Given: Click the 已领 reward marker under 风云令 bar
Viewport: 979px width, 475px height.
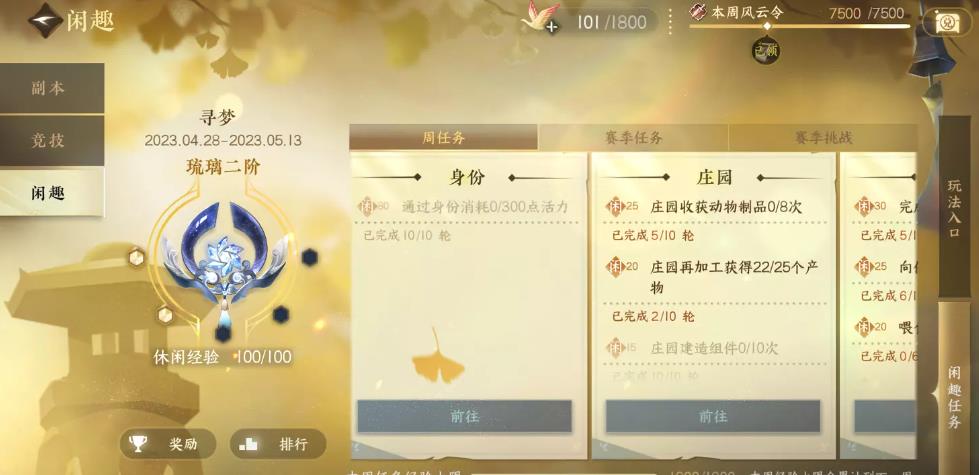Looking at the screenshot, I should click(x=766, y=51).
